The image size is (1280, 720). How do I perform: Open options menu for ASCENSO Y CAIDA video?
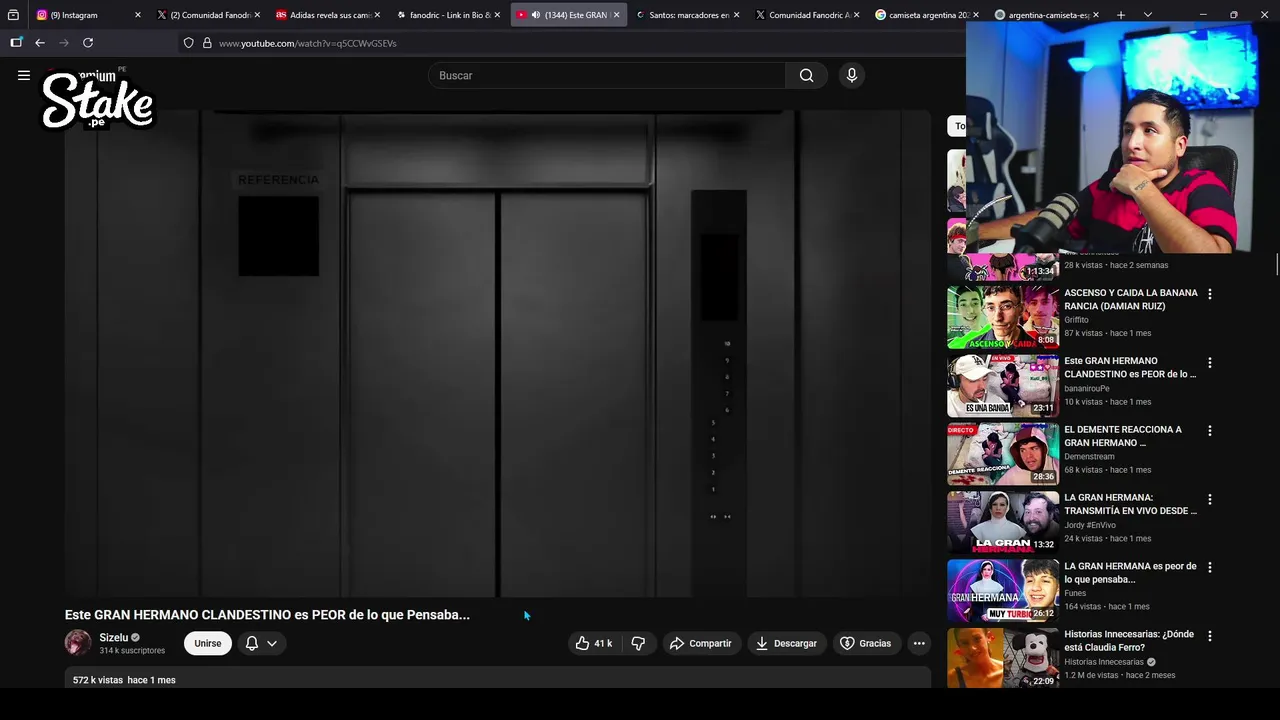[1210, 294]
